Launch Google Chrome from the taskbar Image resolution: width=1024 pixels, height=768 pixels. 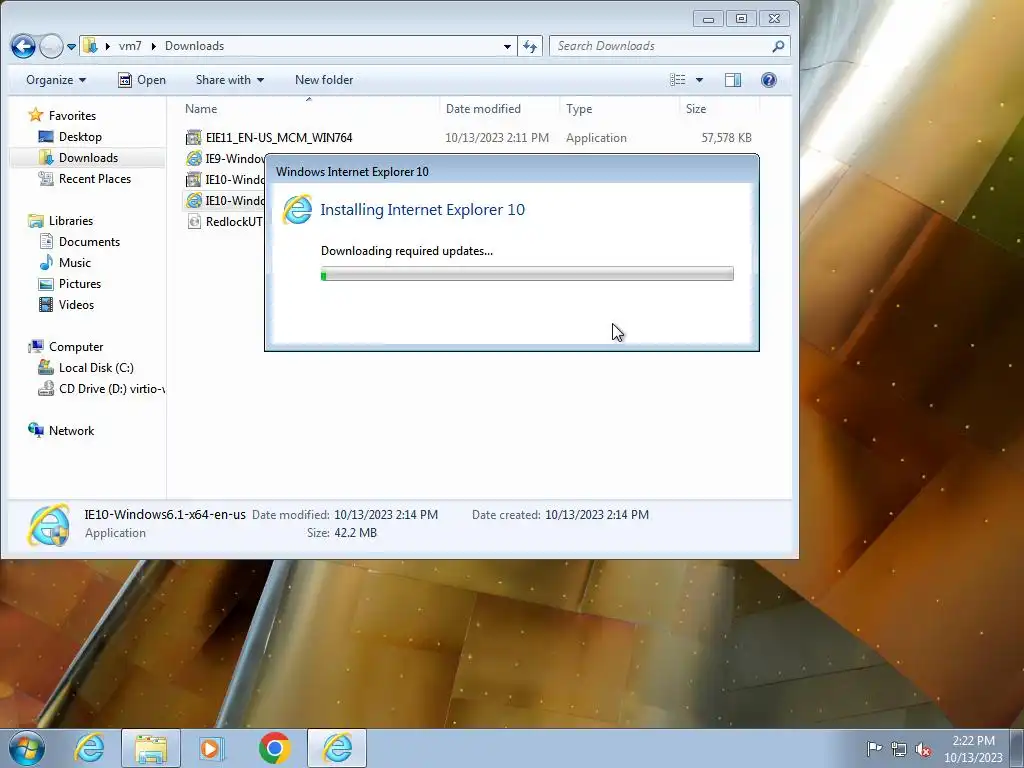coord(274,748)
